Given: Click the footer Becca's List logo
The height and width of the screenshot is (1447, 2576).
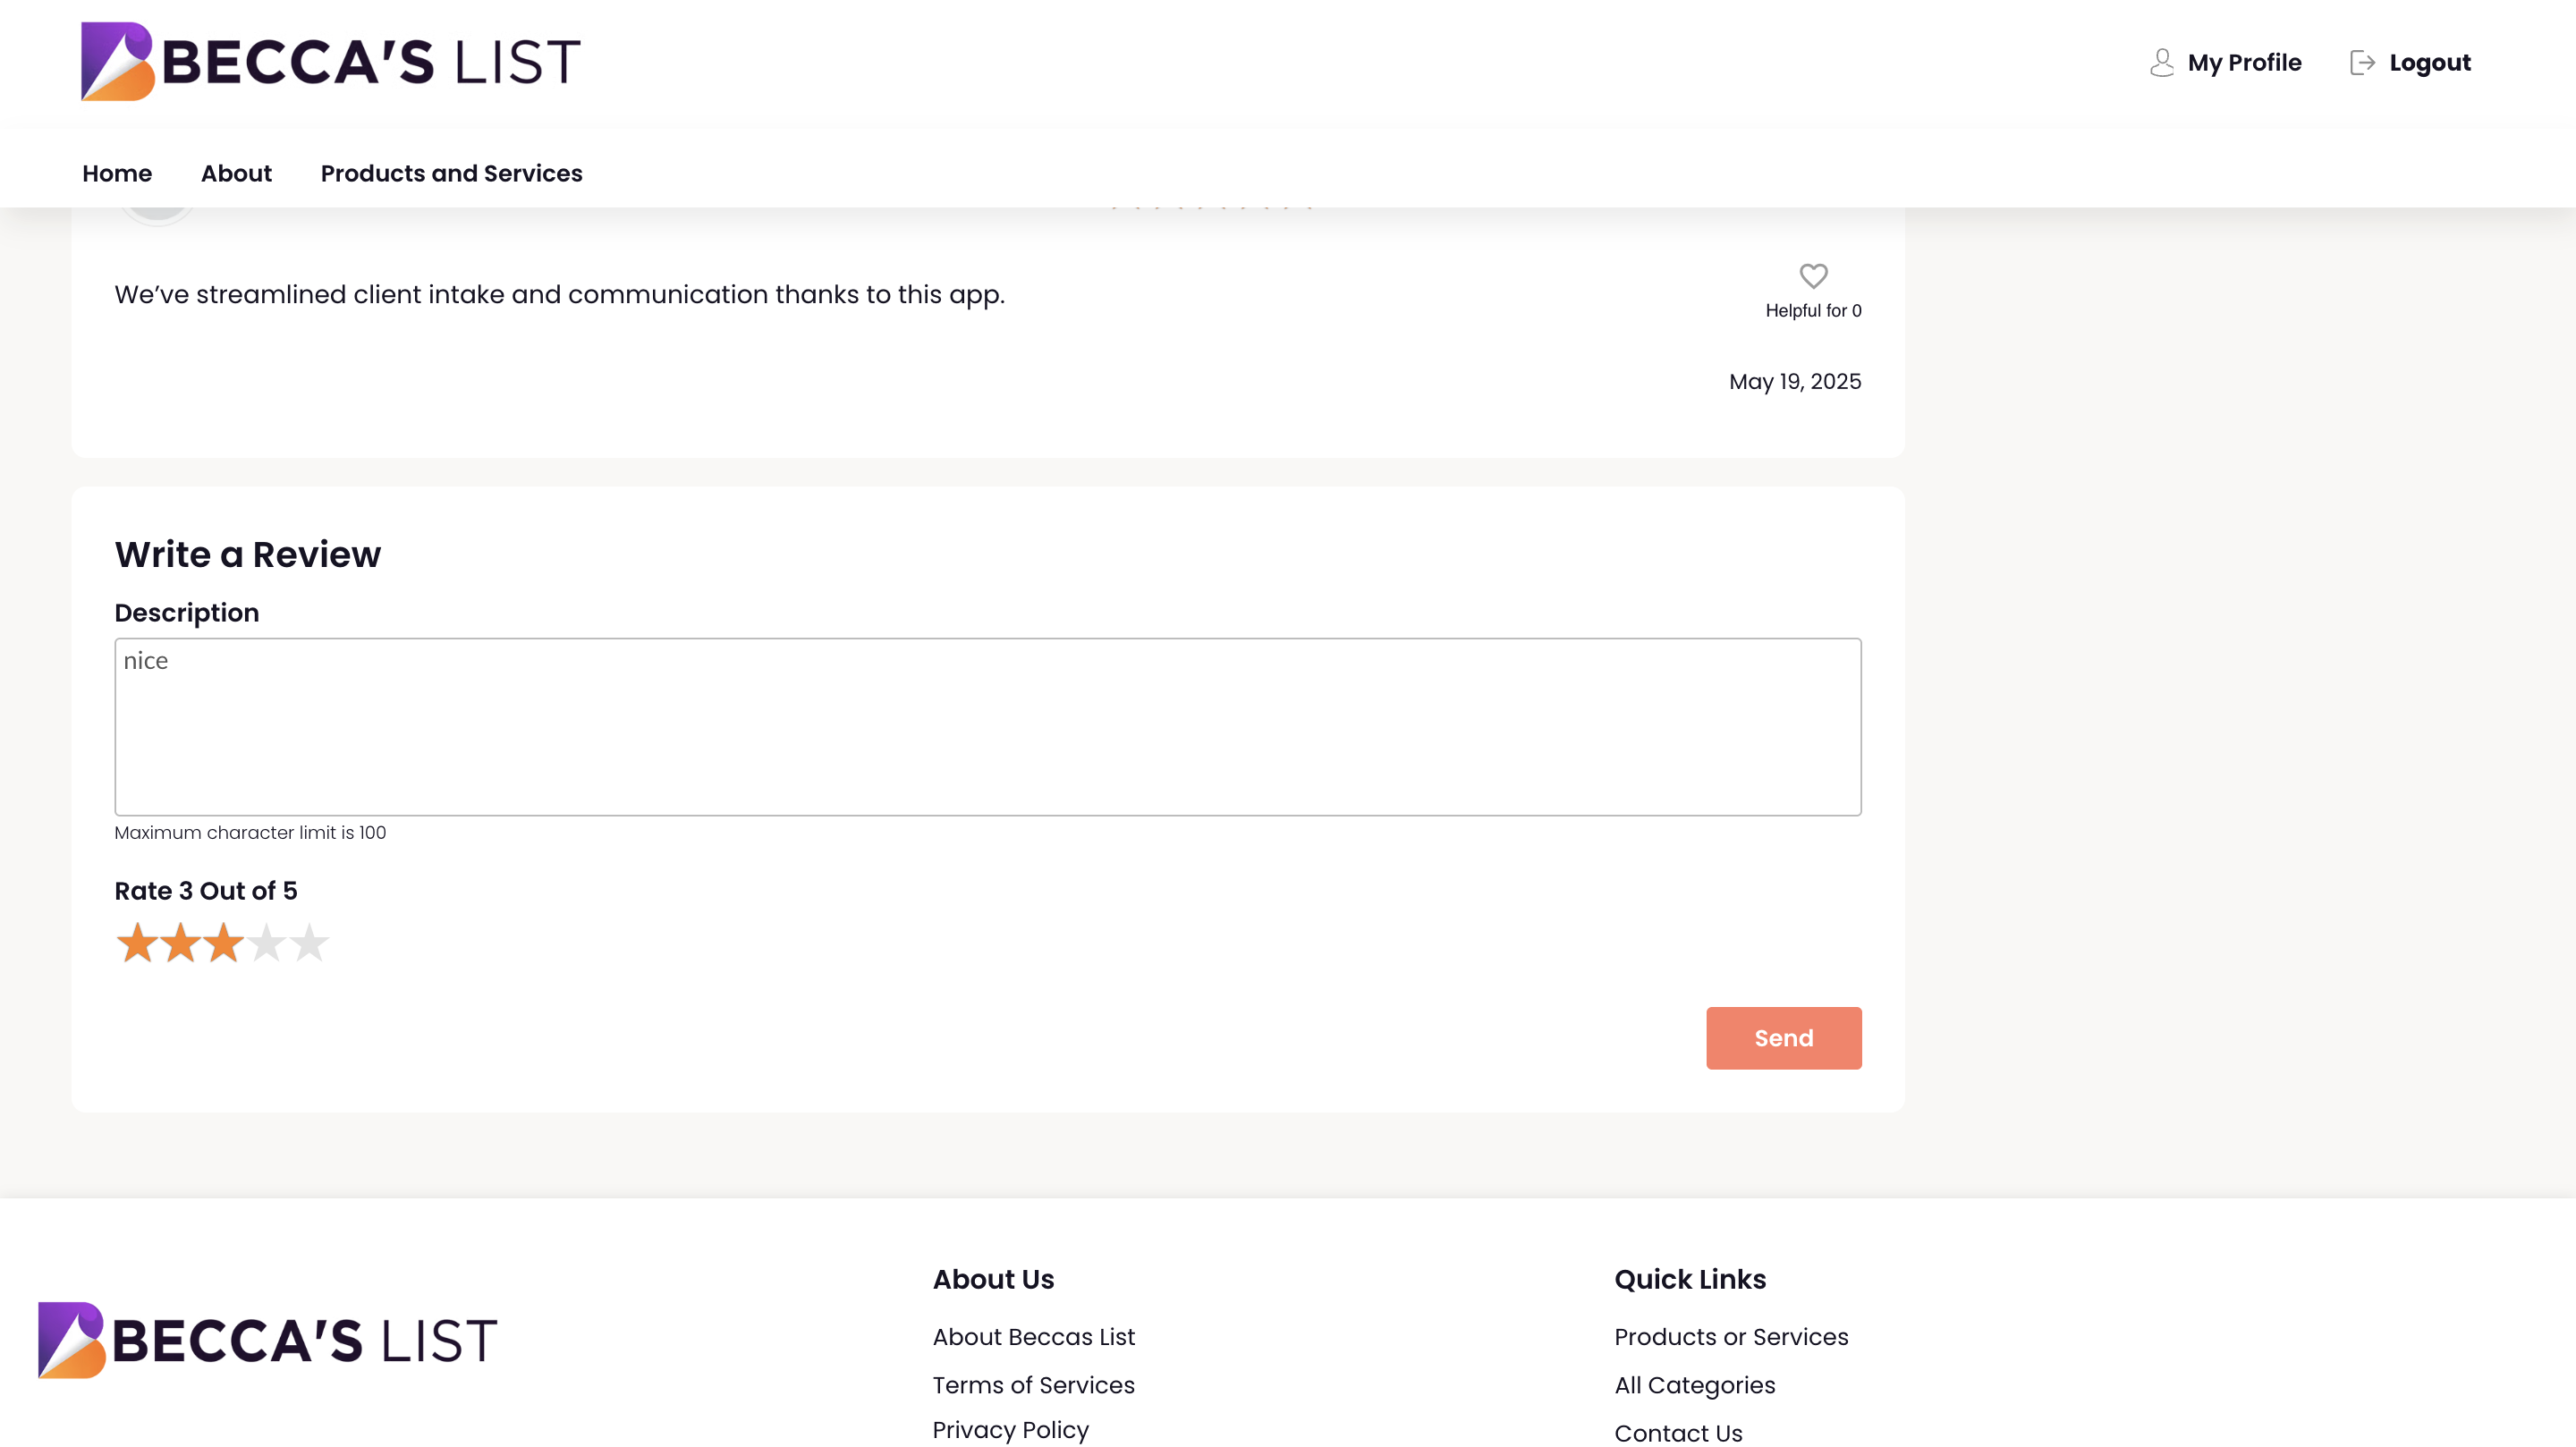Looking at the screenshot, I should [x=267, y=1339].
